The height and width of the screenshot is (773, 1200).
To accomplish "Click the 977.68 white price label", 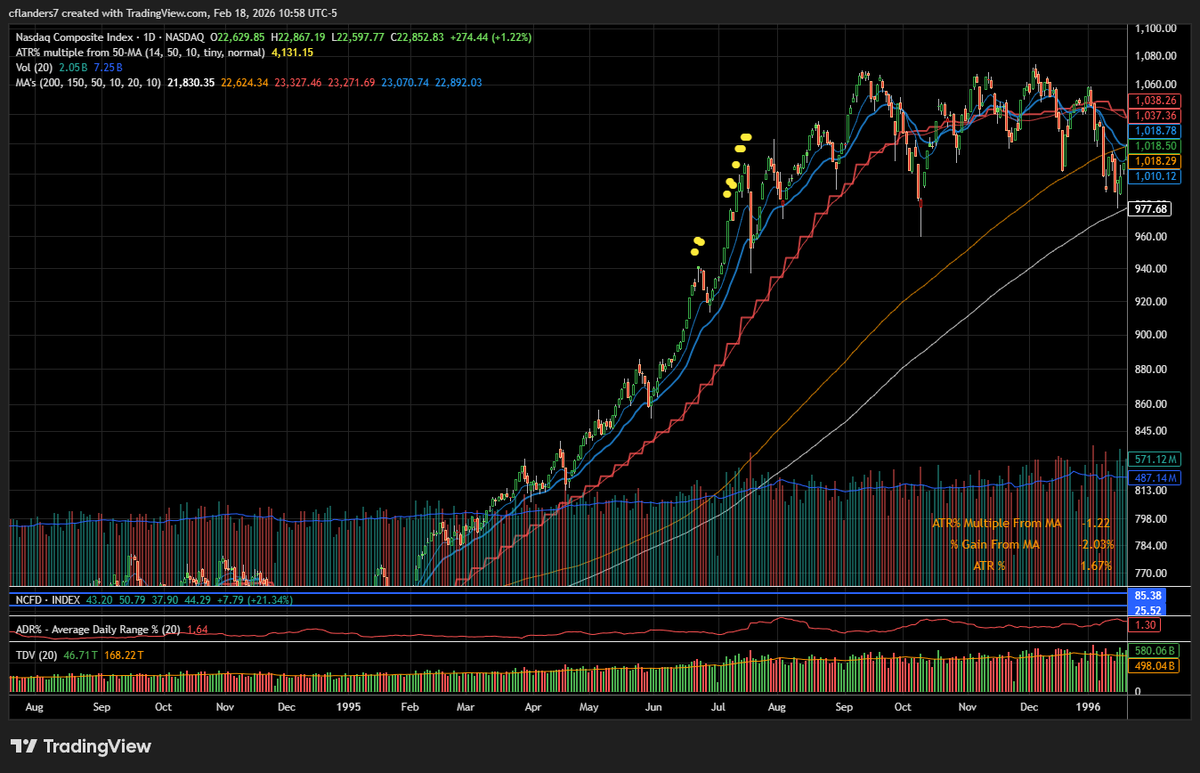I will tap(1148, 209).
